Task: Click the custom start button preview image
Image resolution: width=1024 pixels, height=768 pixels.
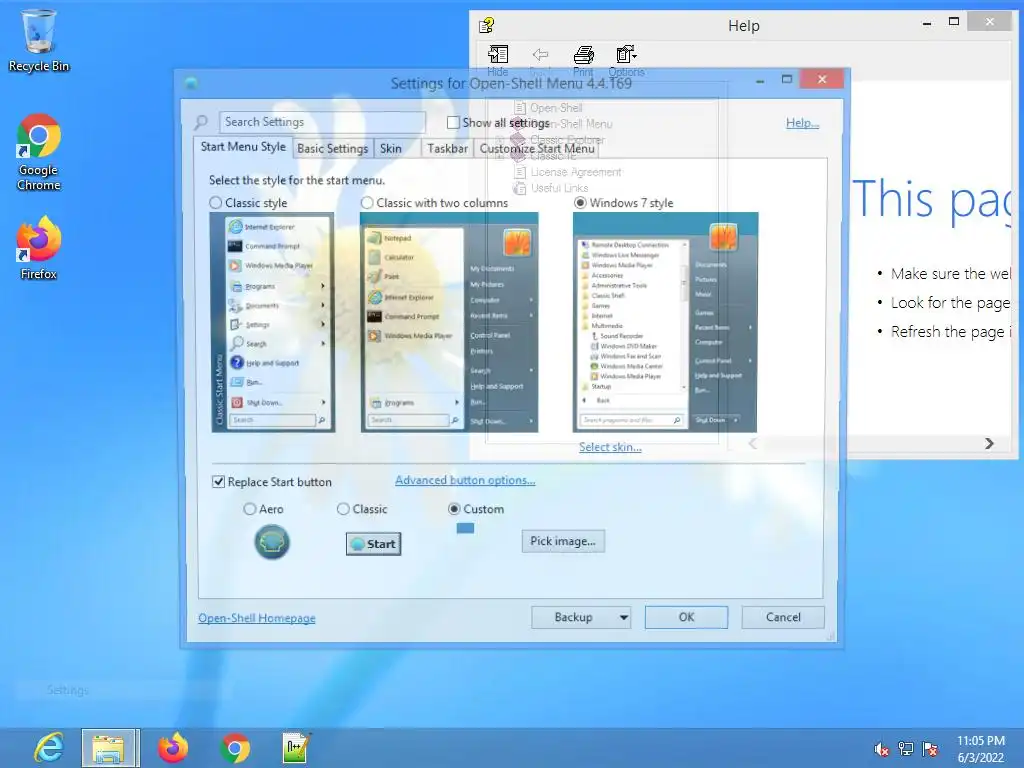Action: pyautogui.click(x=465, y=528)
